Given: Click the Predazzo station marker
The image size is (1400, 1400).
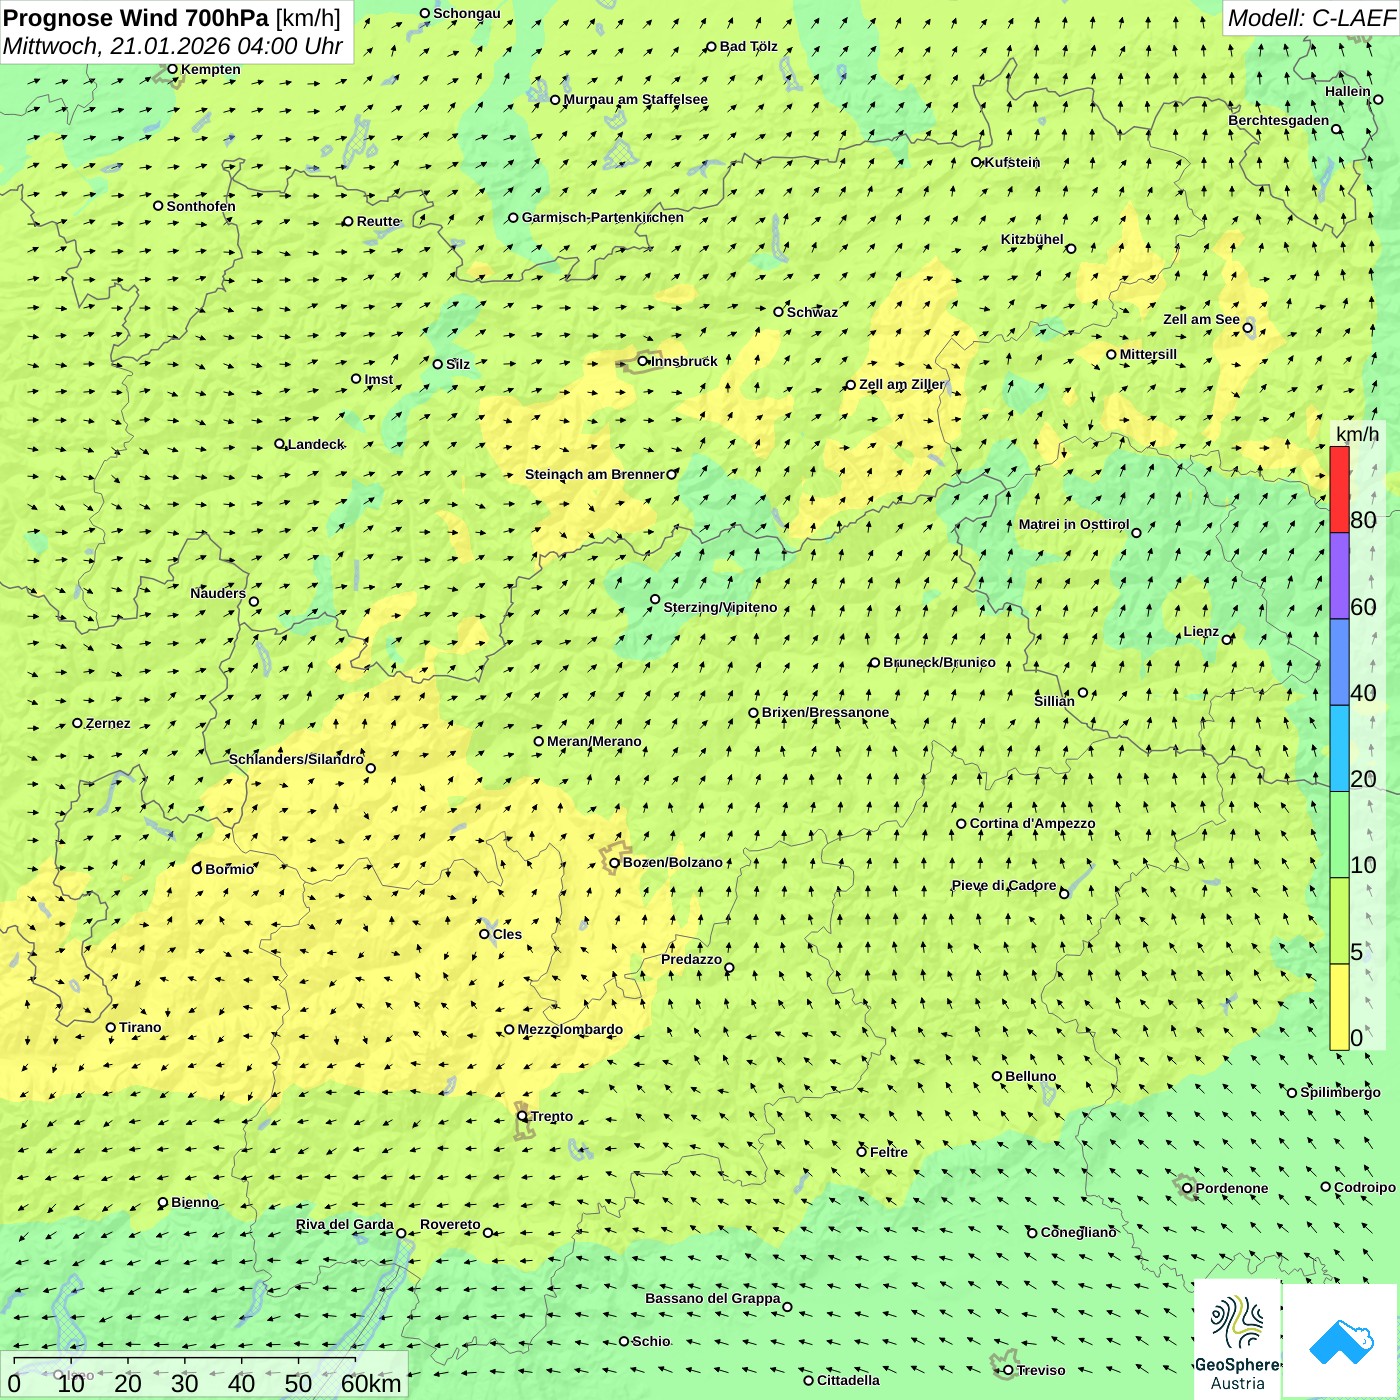Looking at the screenshot, I should pyautogui.click(x=729, y=967).
